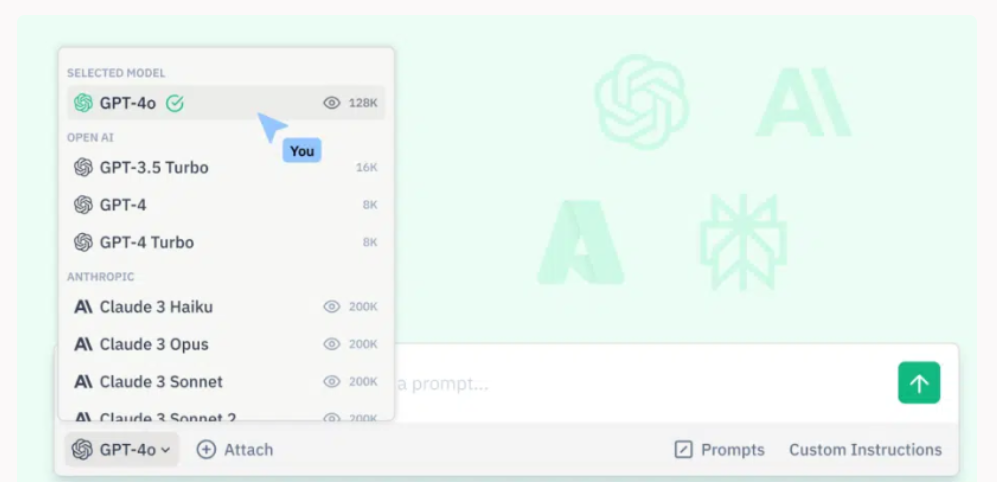This screenshot has height=482, width=997.
Task: Click the 200K context label for Claude 3 Opus
Action: pyautogui.click(x=363, y=344)
